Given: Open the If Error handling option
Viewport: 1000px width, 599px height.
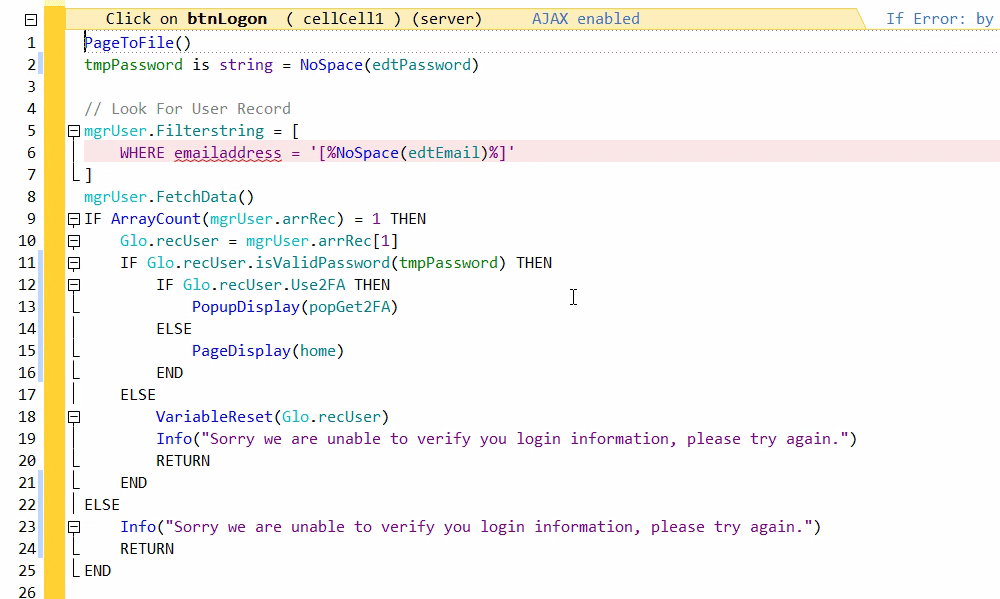Looking at the screenshot, I should point(939,19).
